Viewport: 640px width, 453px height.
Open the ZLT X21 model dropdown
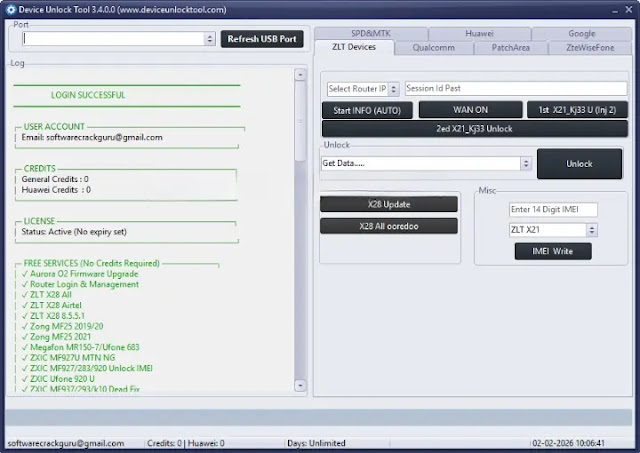[x=591, y=230]
